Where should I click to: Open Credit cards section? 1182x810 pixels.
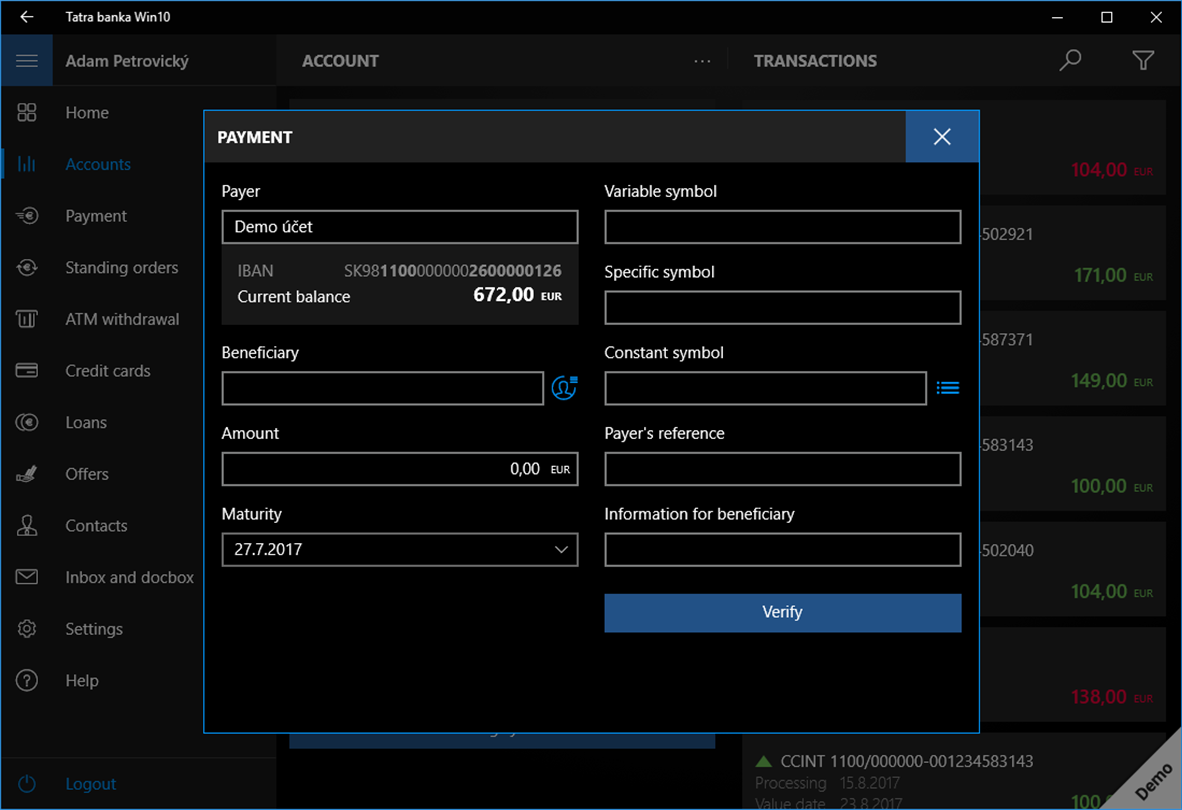click(108, 371)
